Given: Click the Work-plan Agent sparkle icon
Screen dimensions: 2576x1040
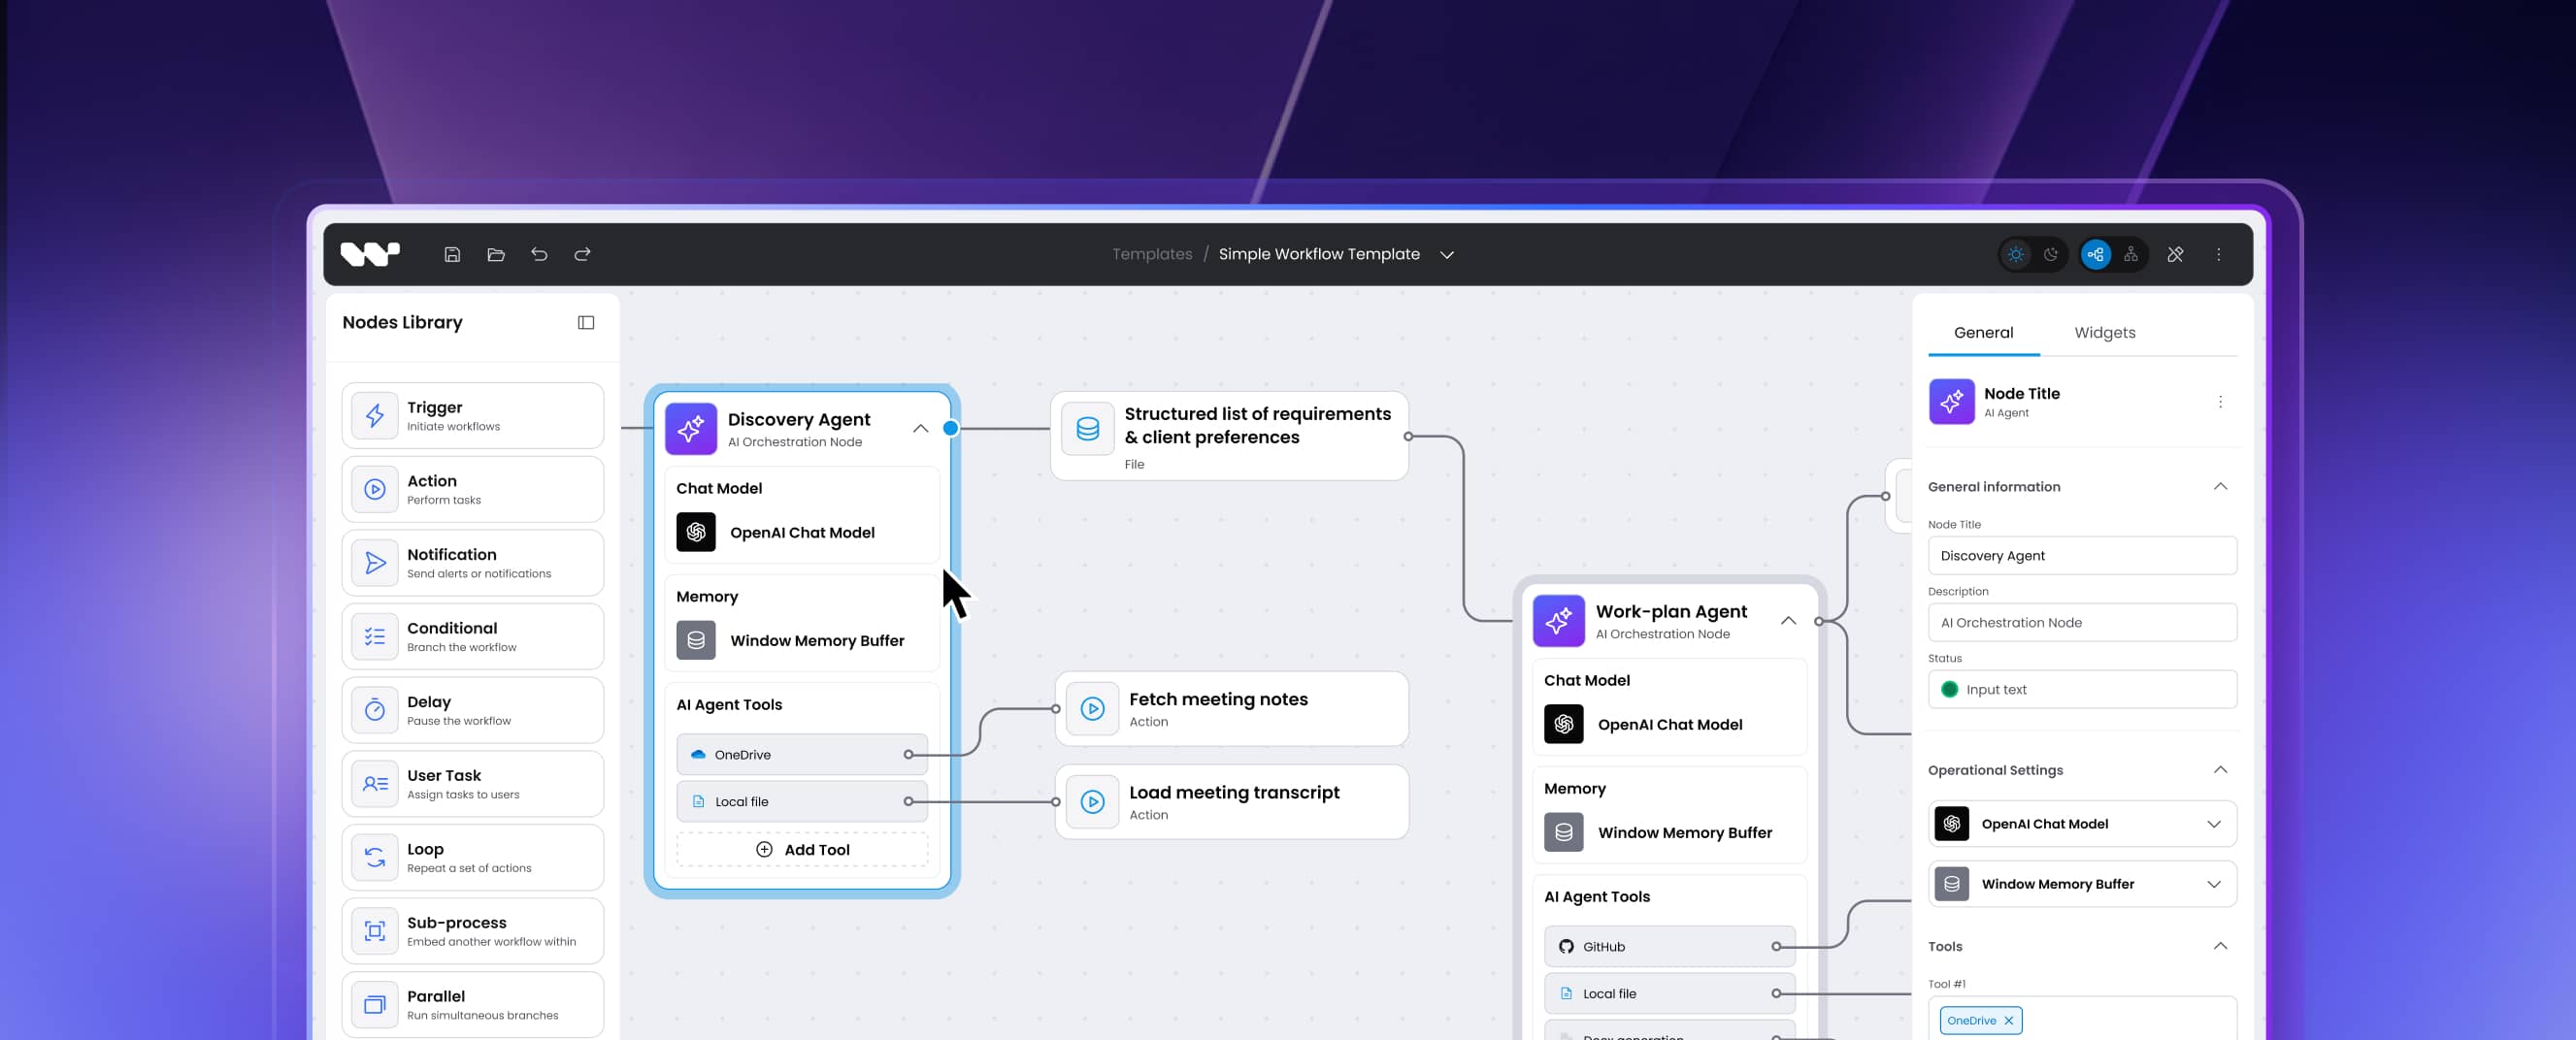Looking at the screenshot, I should 1558,621.
